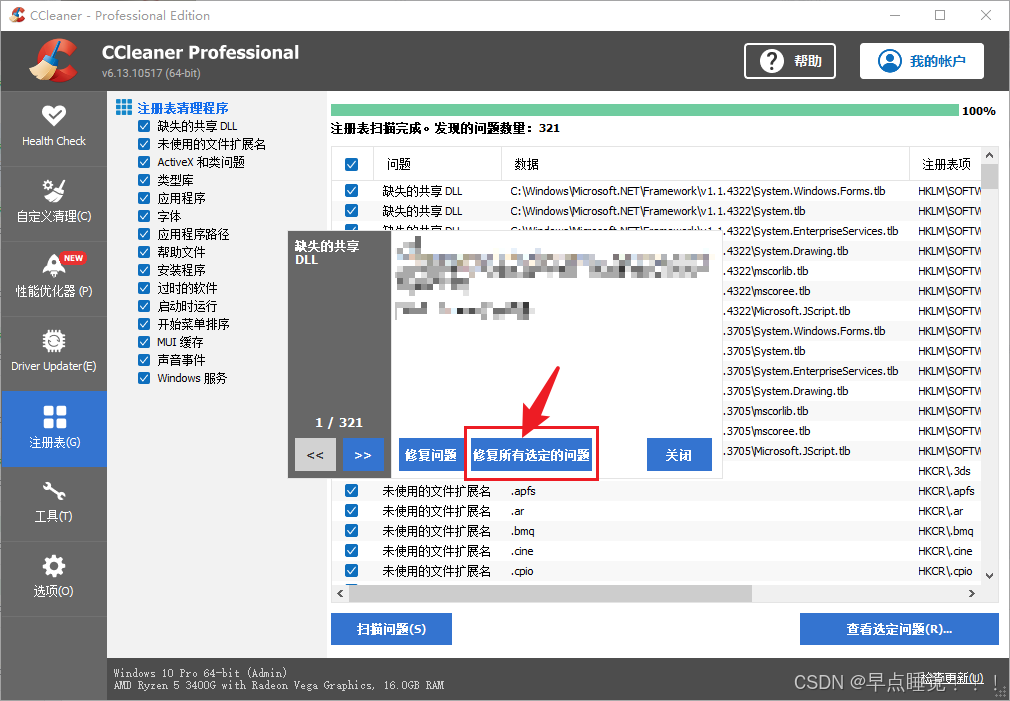Viewport: 1010px width, 701px height.
Task: Toggle 应用程序路径 checkbox
Action: tap(144, 234)
